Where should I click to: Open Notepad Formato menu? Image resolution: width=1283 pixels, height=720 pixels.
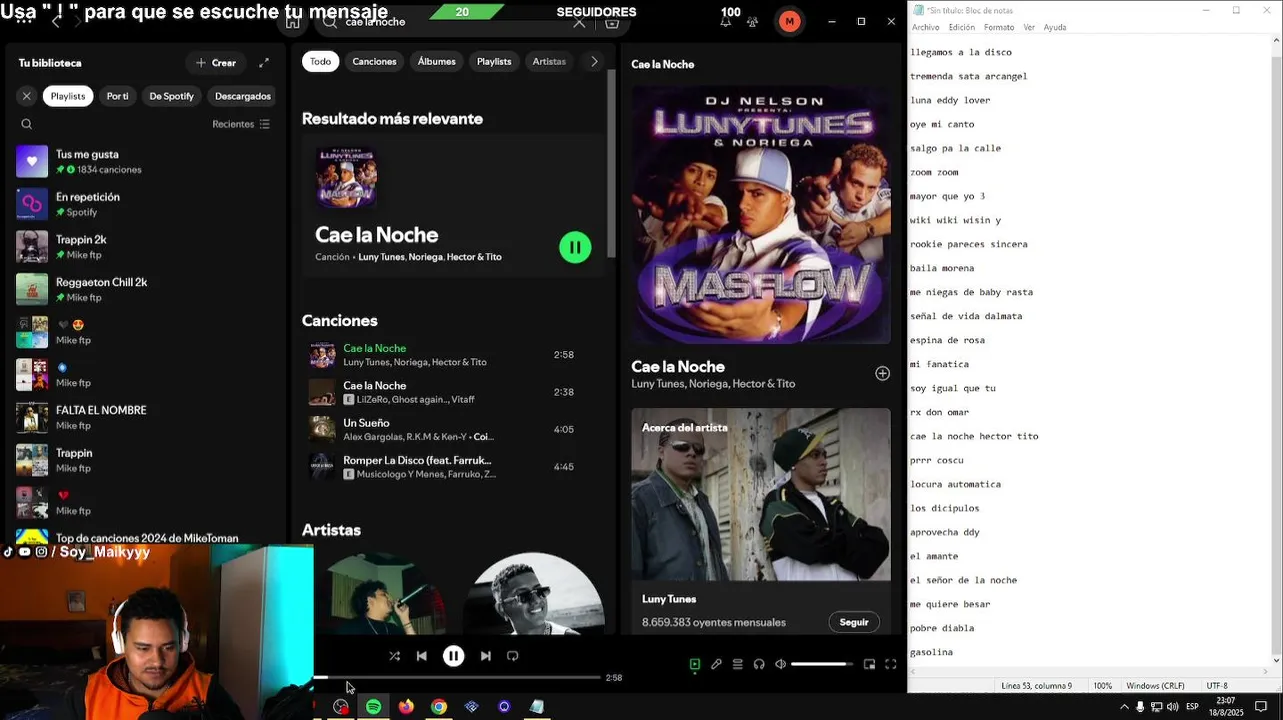click(x=998, y=27)
